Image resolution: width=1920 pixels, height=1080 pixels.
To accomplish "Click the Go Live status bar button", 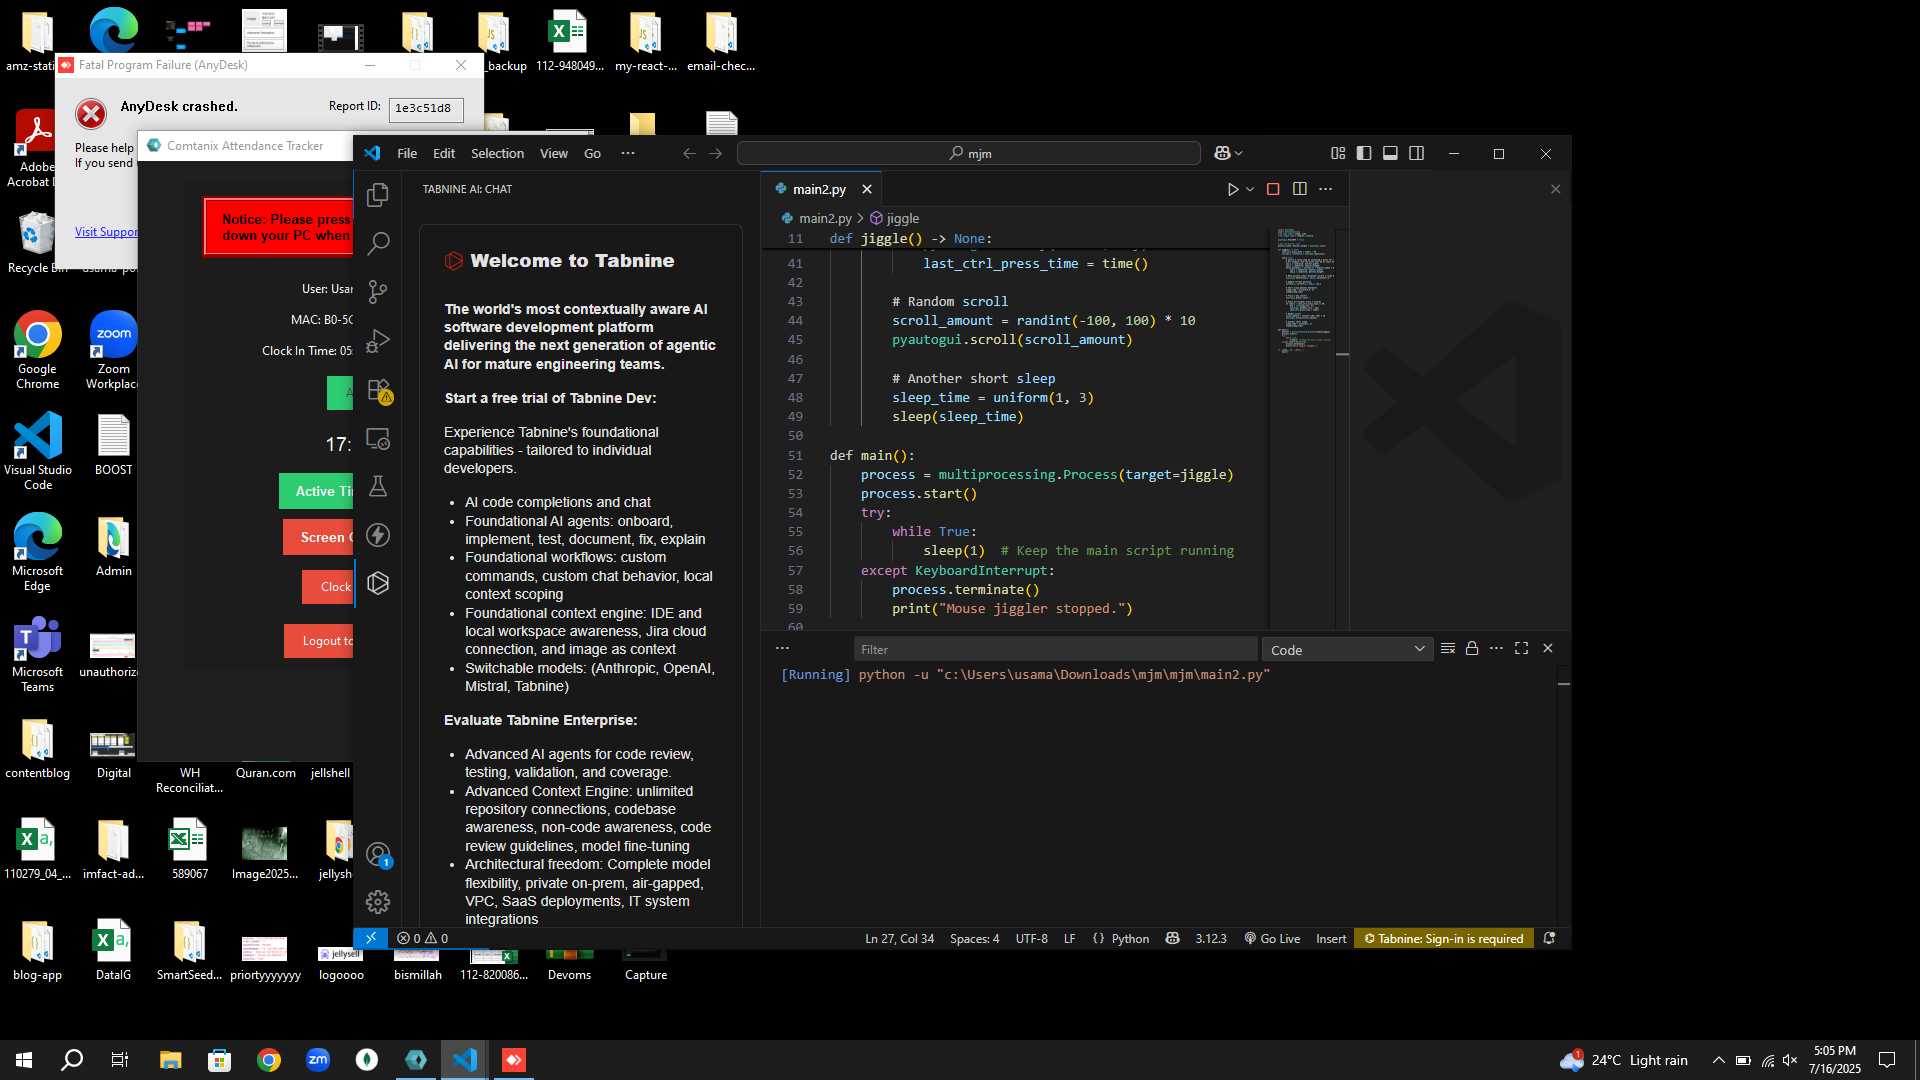I will (1272, 938).
